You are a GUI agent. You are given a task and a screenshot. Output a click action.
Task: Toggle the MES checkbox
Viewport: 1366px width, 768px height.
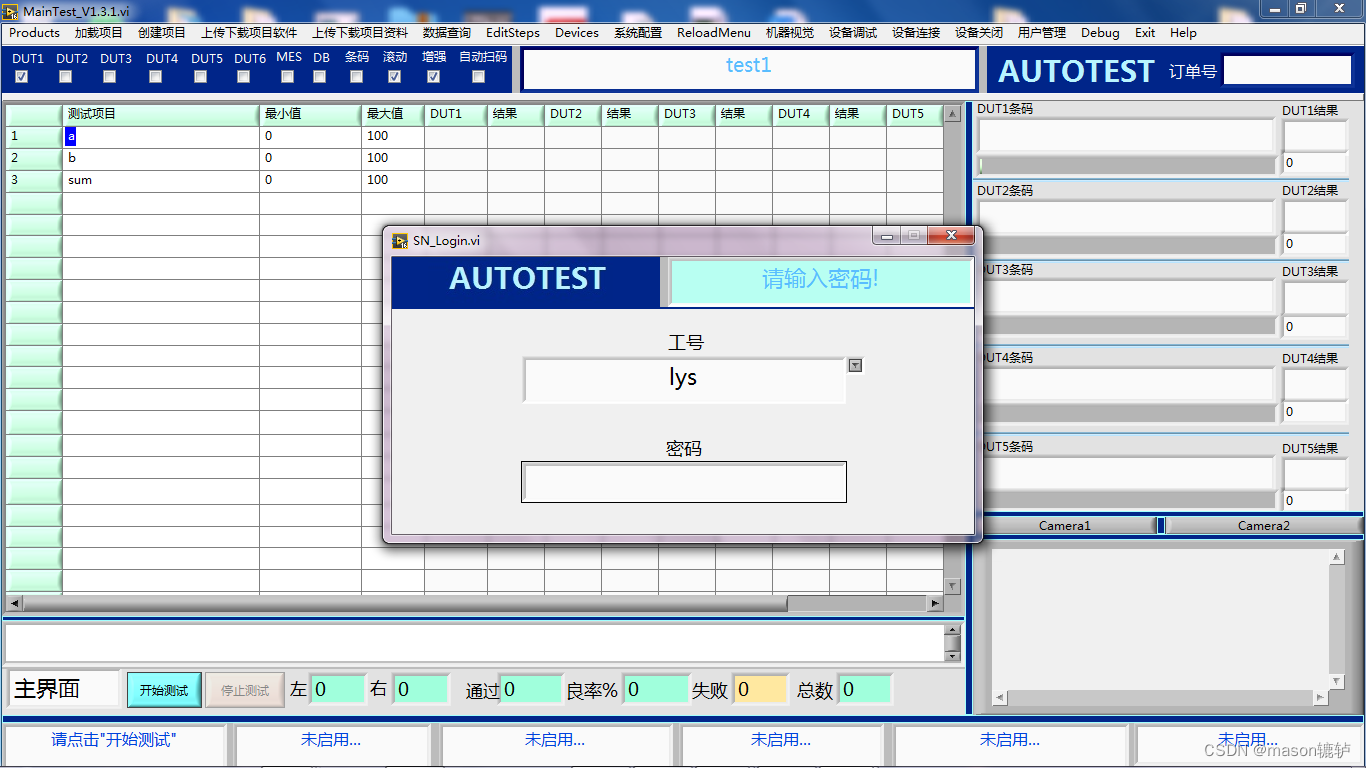click(x=288, y=77)
